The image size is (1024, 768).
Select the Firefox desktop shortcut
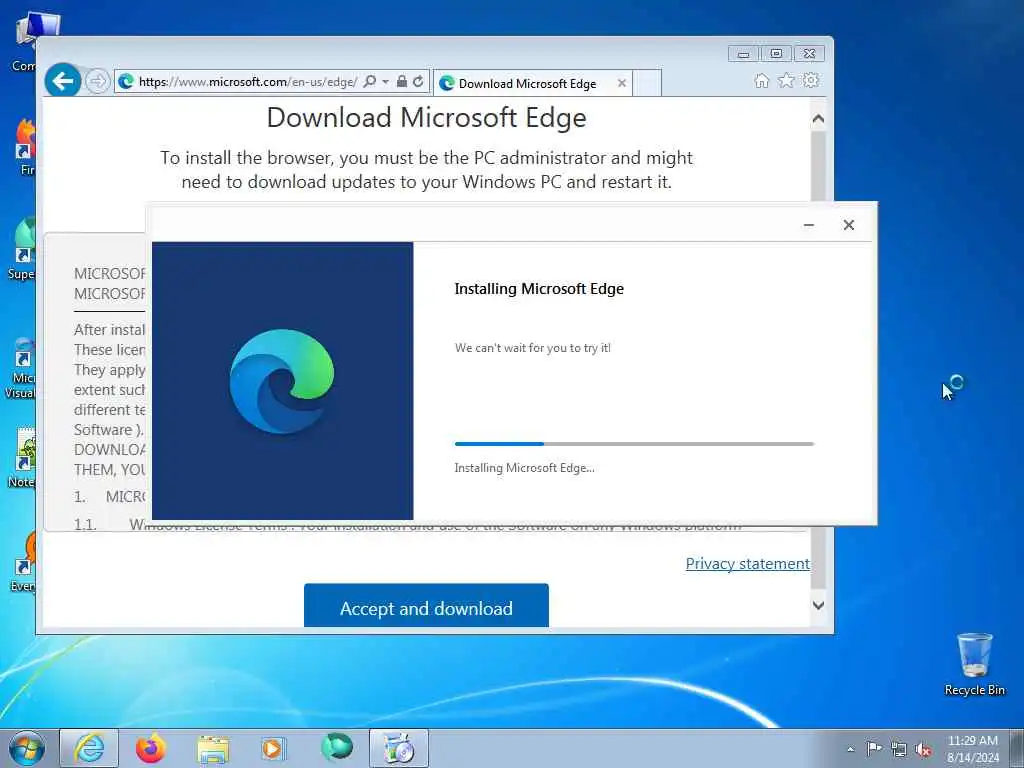[x=25, y=146]
